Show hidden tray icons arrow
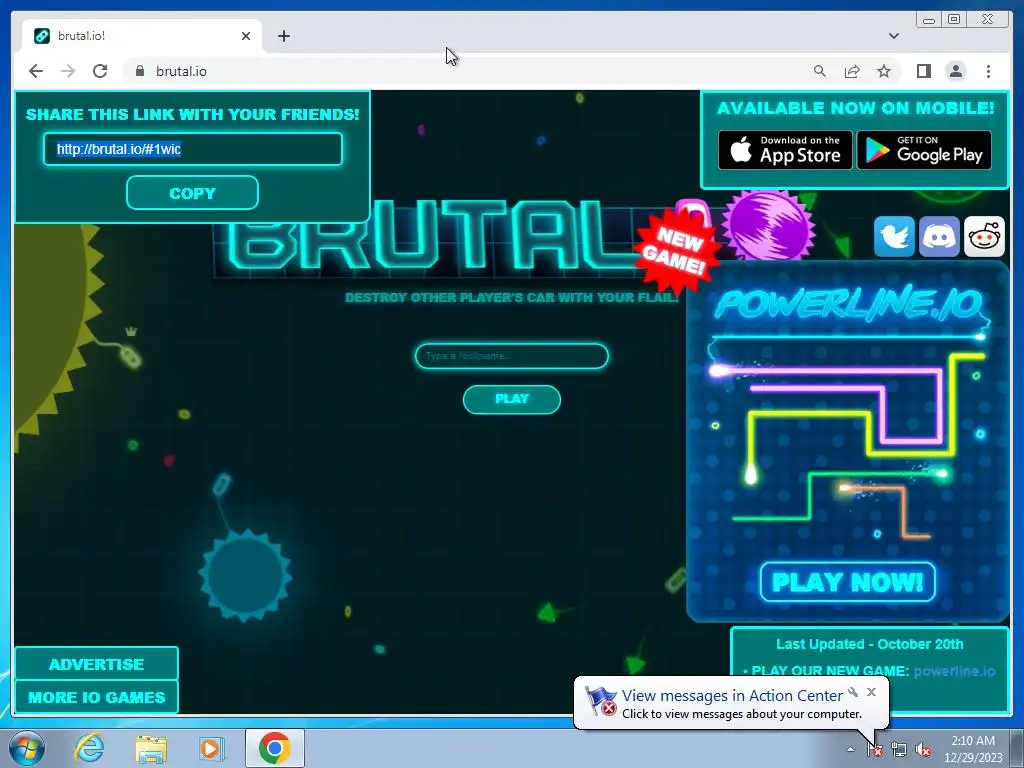 pyautogui.click(x=850, y=749)
